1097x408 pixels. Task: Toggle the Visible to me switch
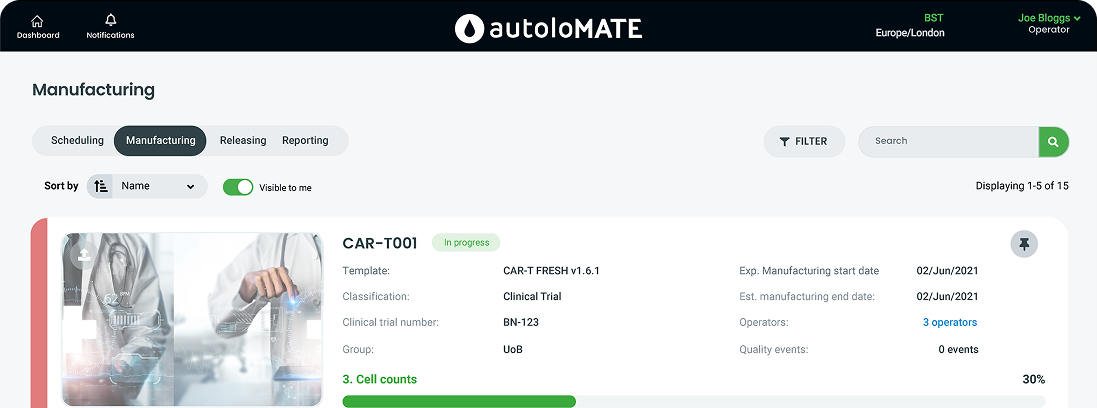tap(238, 187)
